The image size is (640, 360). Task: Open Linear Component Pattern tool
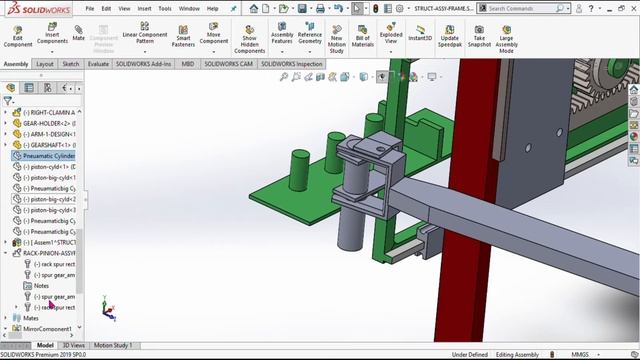144,33
